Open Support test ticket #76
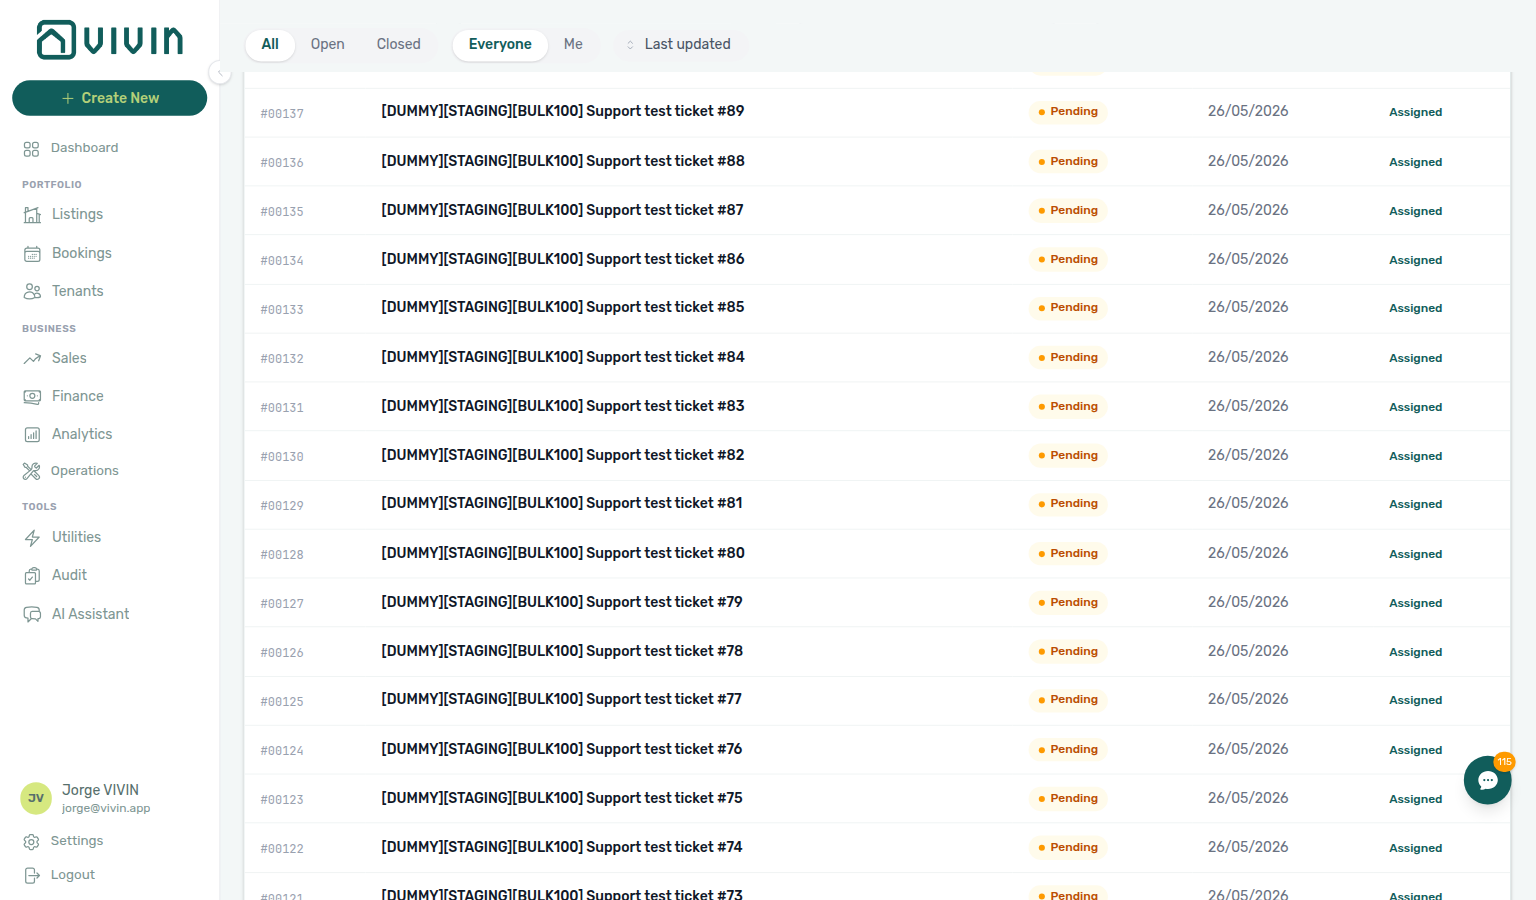 [562, 749]
